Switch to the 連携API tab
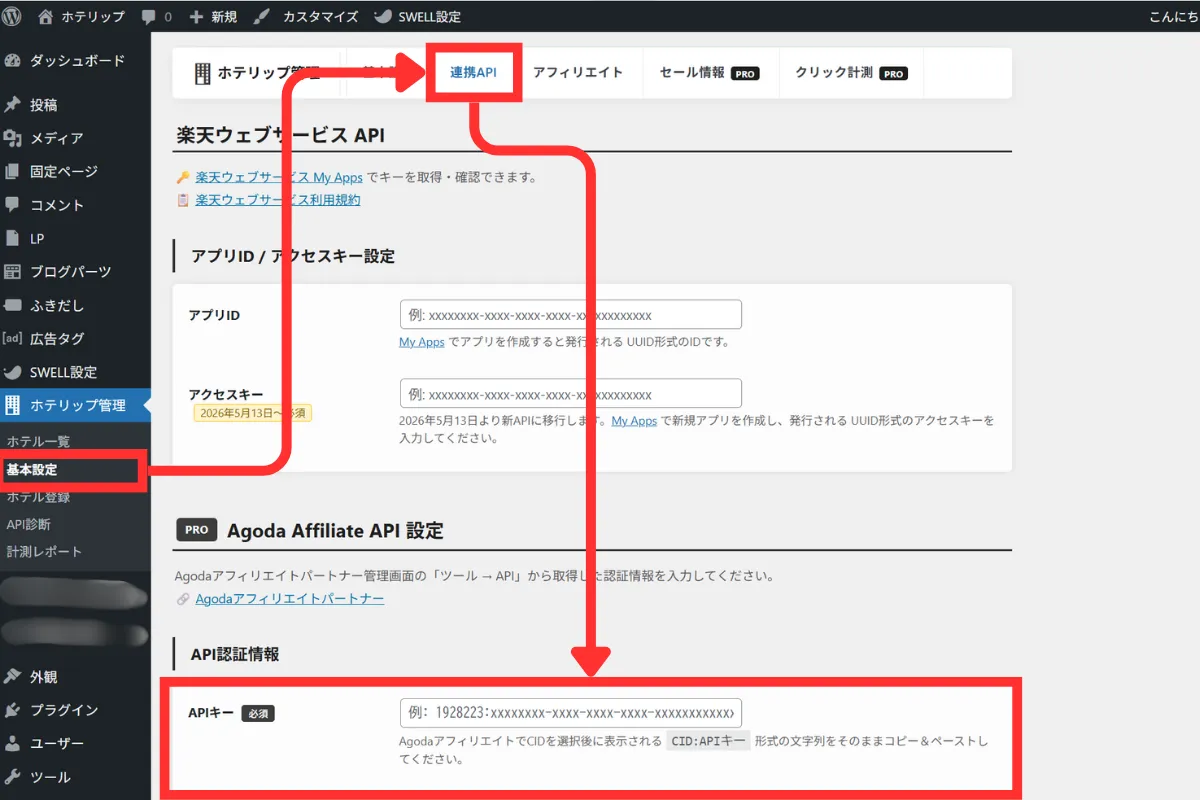The image size is (1200, 800). click(474, 72)
